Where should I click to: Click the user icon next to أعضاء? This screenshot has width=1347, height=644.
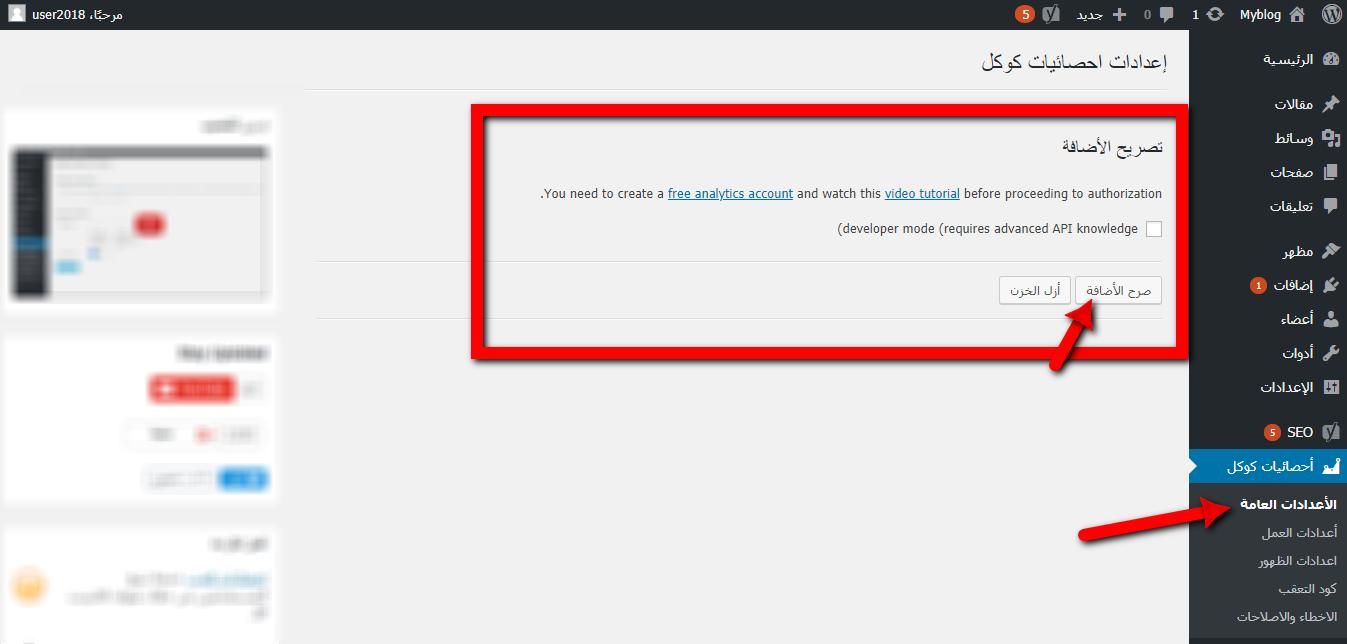(x=1330, y=319)
